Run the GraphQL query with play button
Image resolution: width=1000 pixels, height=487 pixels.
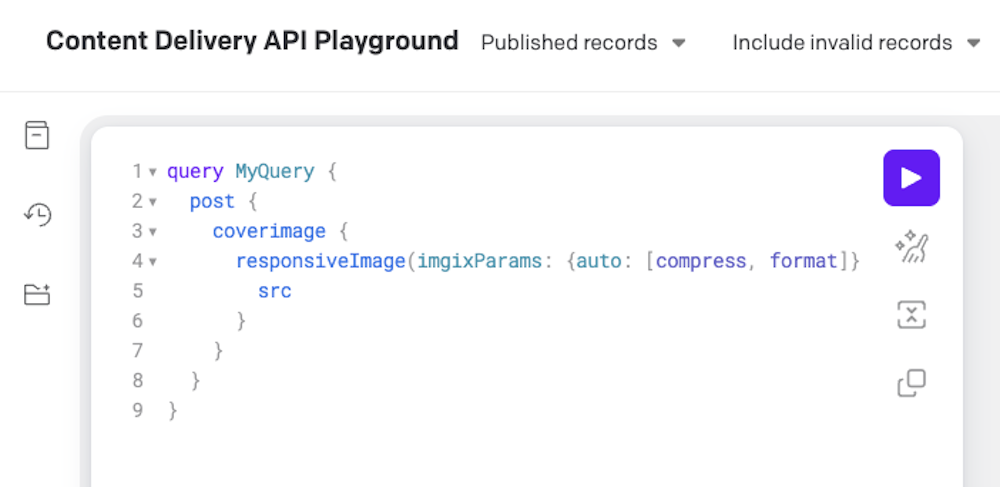point(911,178)
